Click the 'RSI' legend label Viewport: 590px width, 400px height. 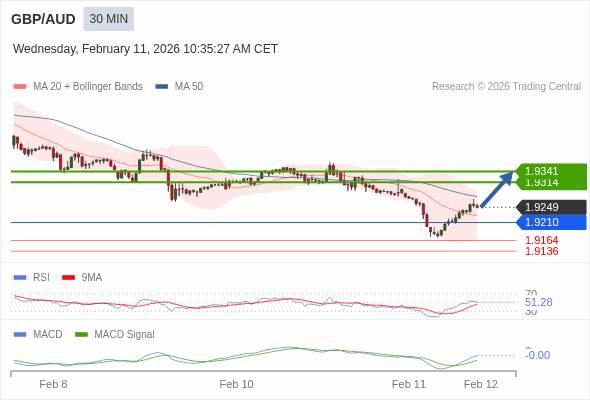[x=41, y=277]
